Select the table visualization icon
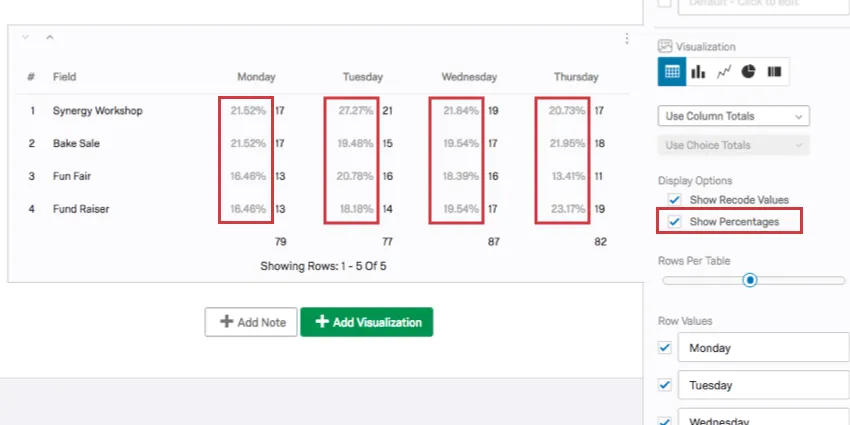Viewport: 850px width, 425px height. (671, 72)
